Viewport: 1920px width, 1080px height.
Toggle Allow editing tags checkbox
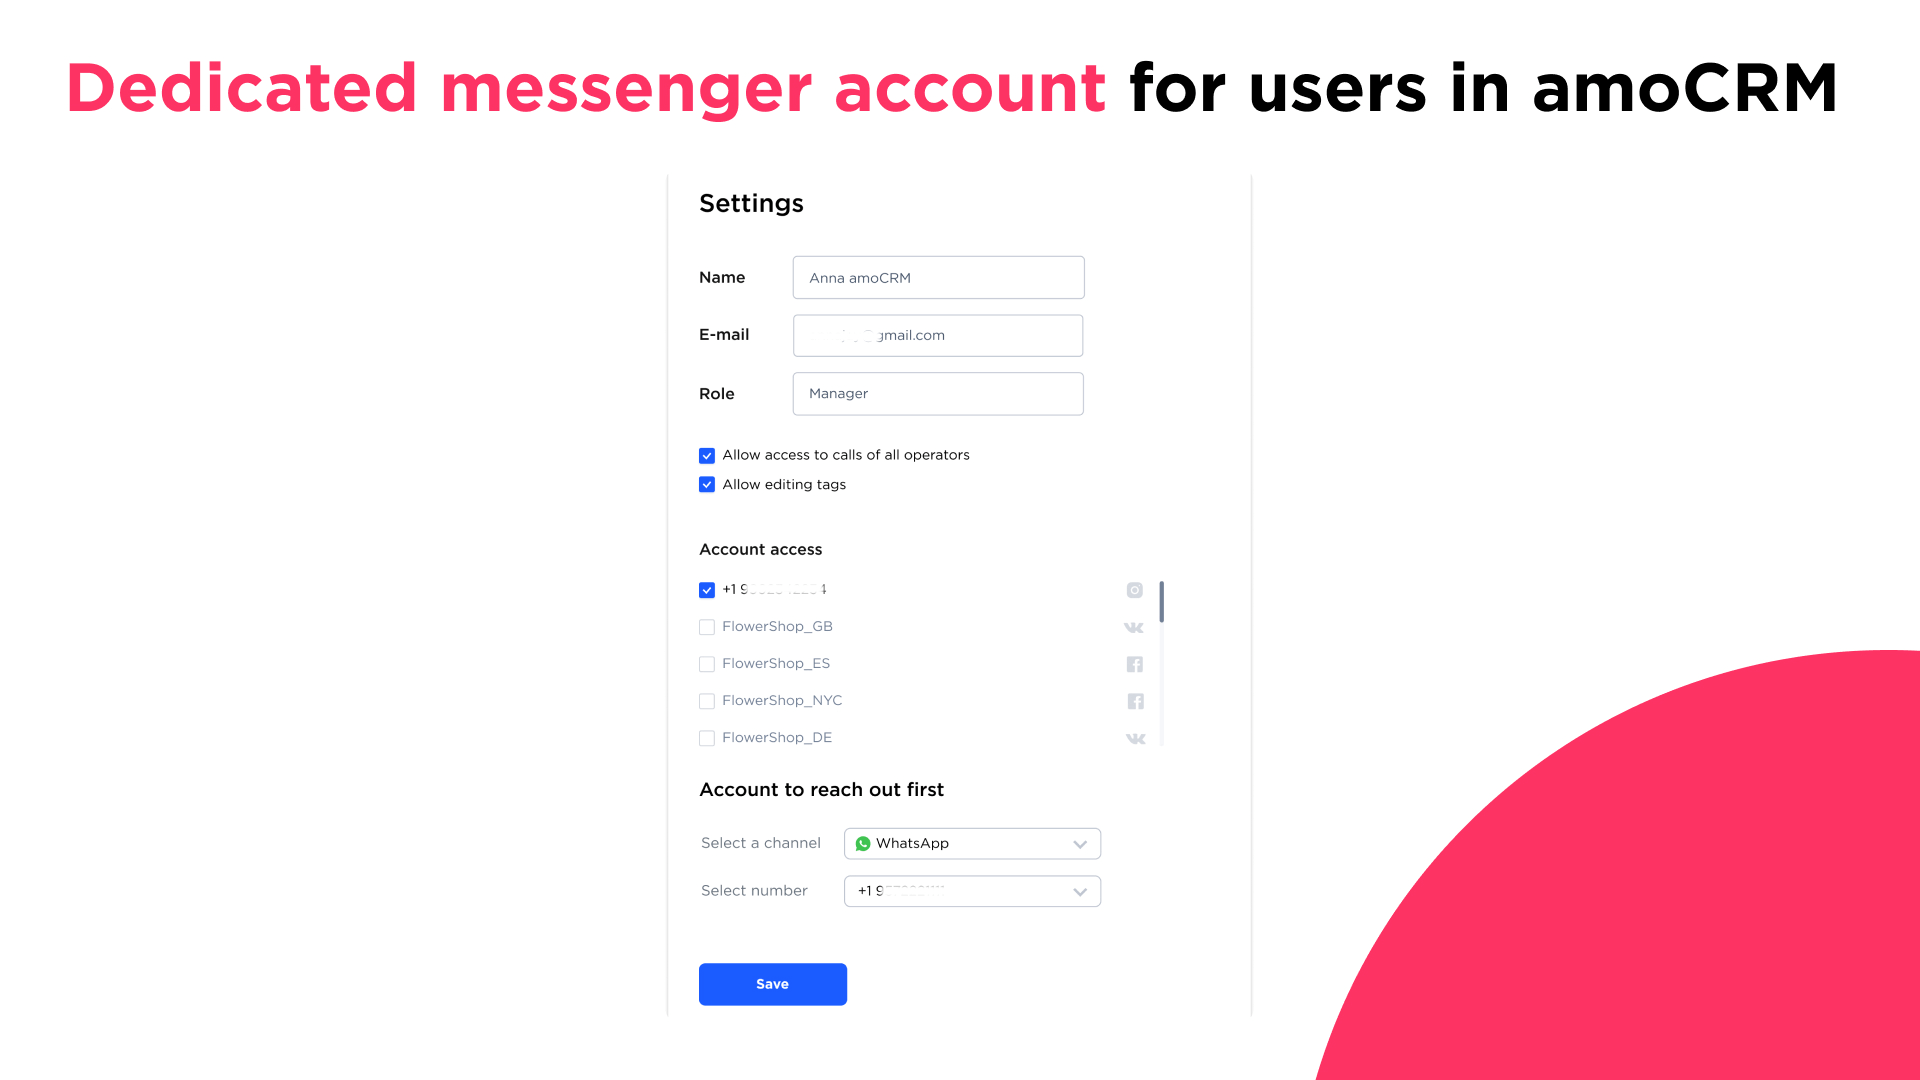707,484
